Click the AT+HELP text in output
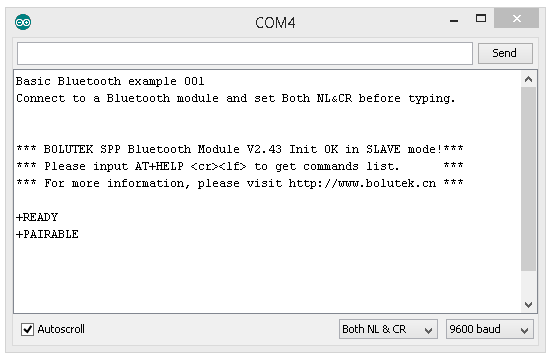Screen dimensions: 551x361 pos(159,166)
